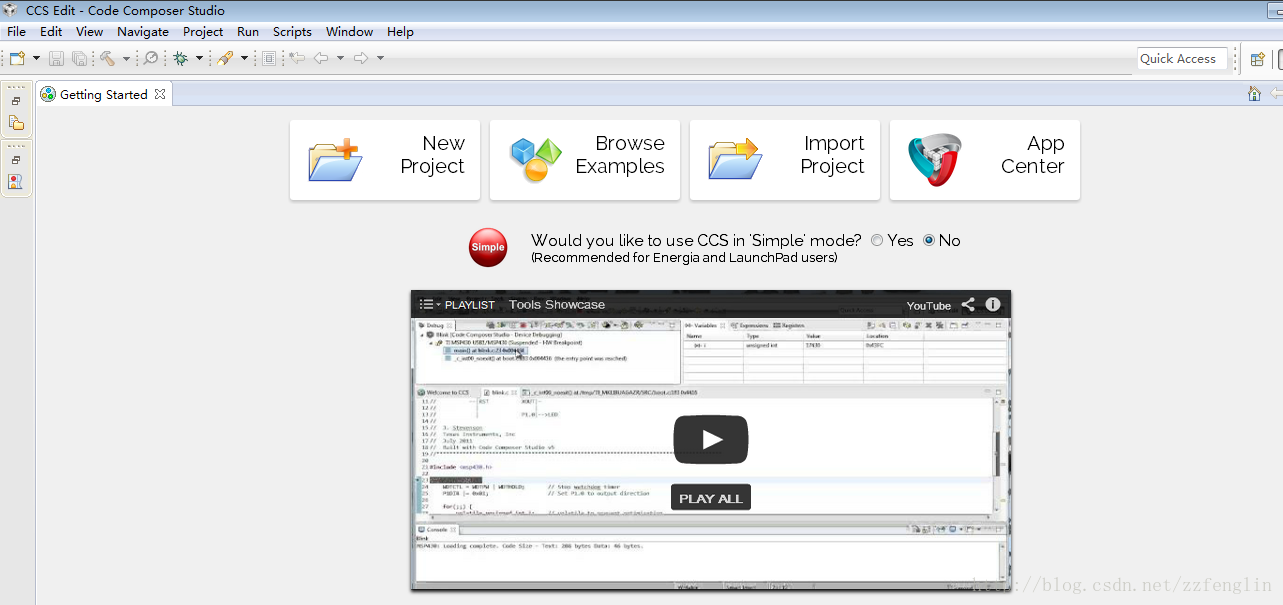The image size is (1283, 605).
Task: Select No for Simple mode
Action: [x=929, y=240]
